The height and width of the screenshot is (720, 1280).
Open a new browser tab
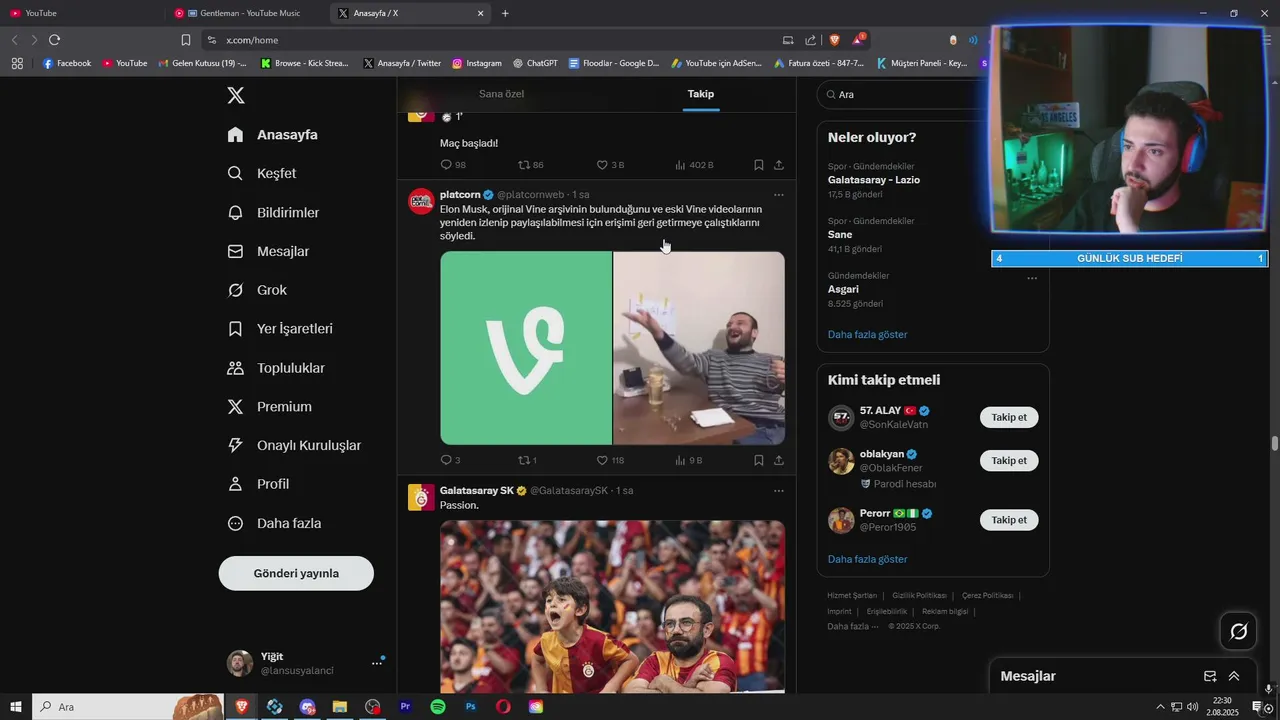(x=505, y=13)
